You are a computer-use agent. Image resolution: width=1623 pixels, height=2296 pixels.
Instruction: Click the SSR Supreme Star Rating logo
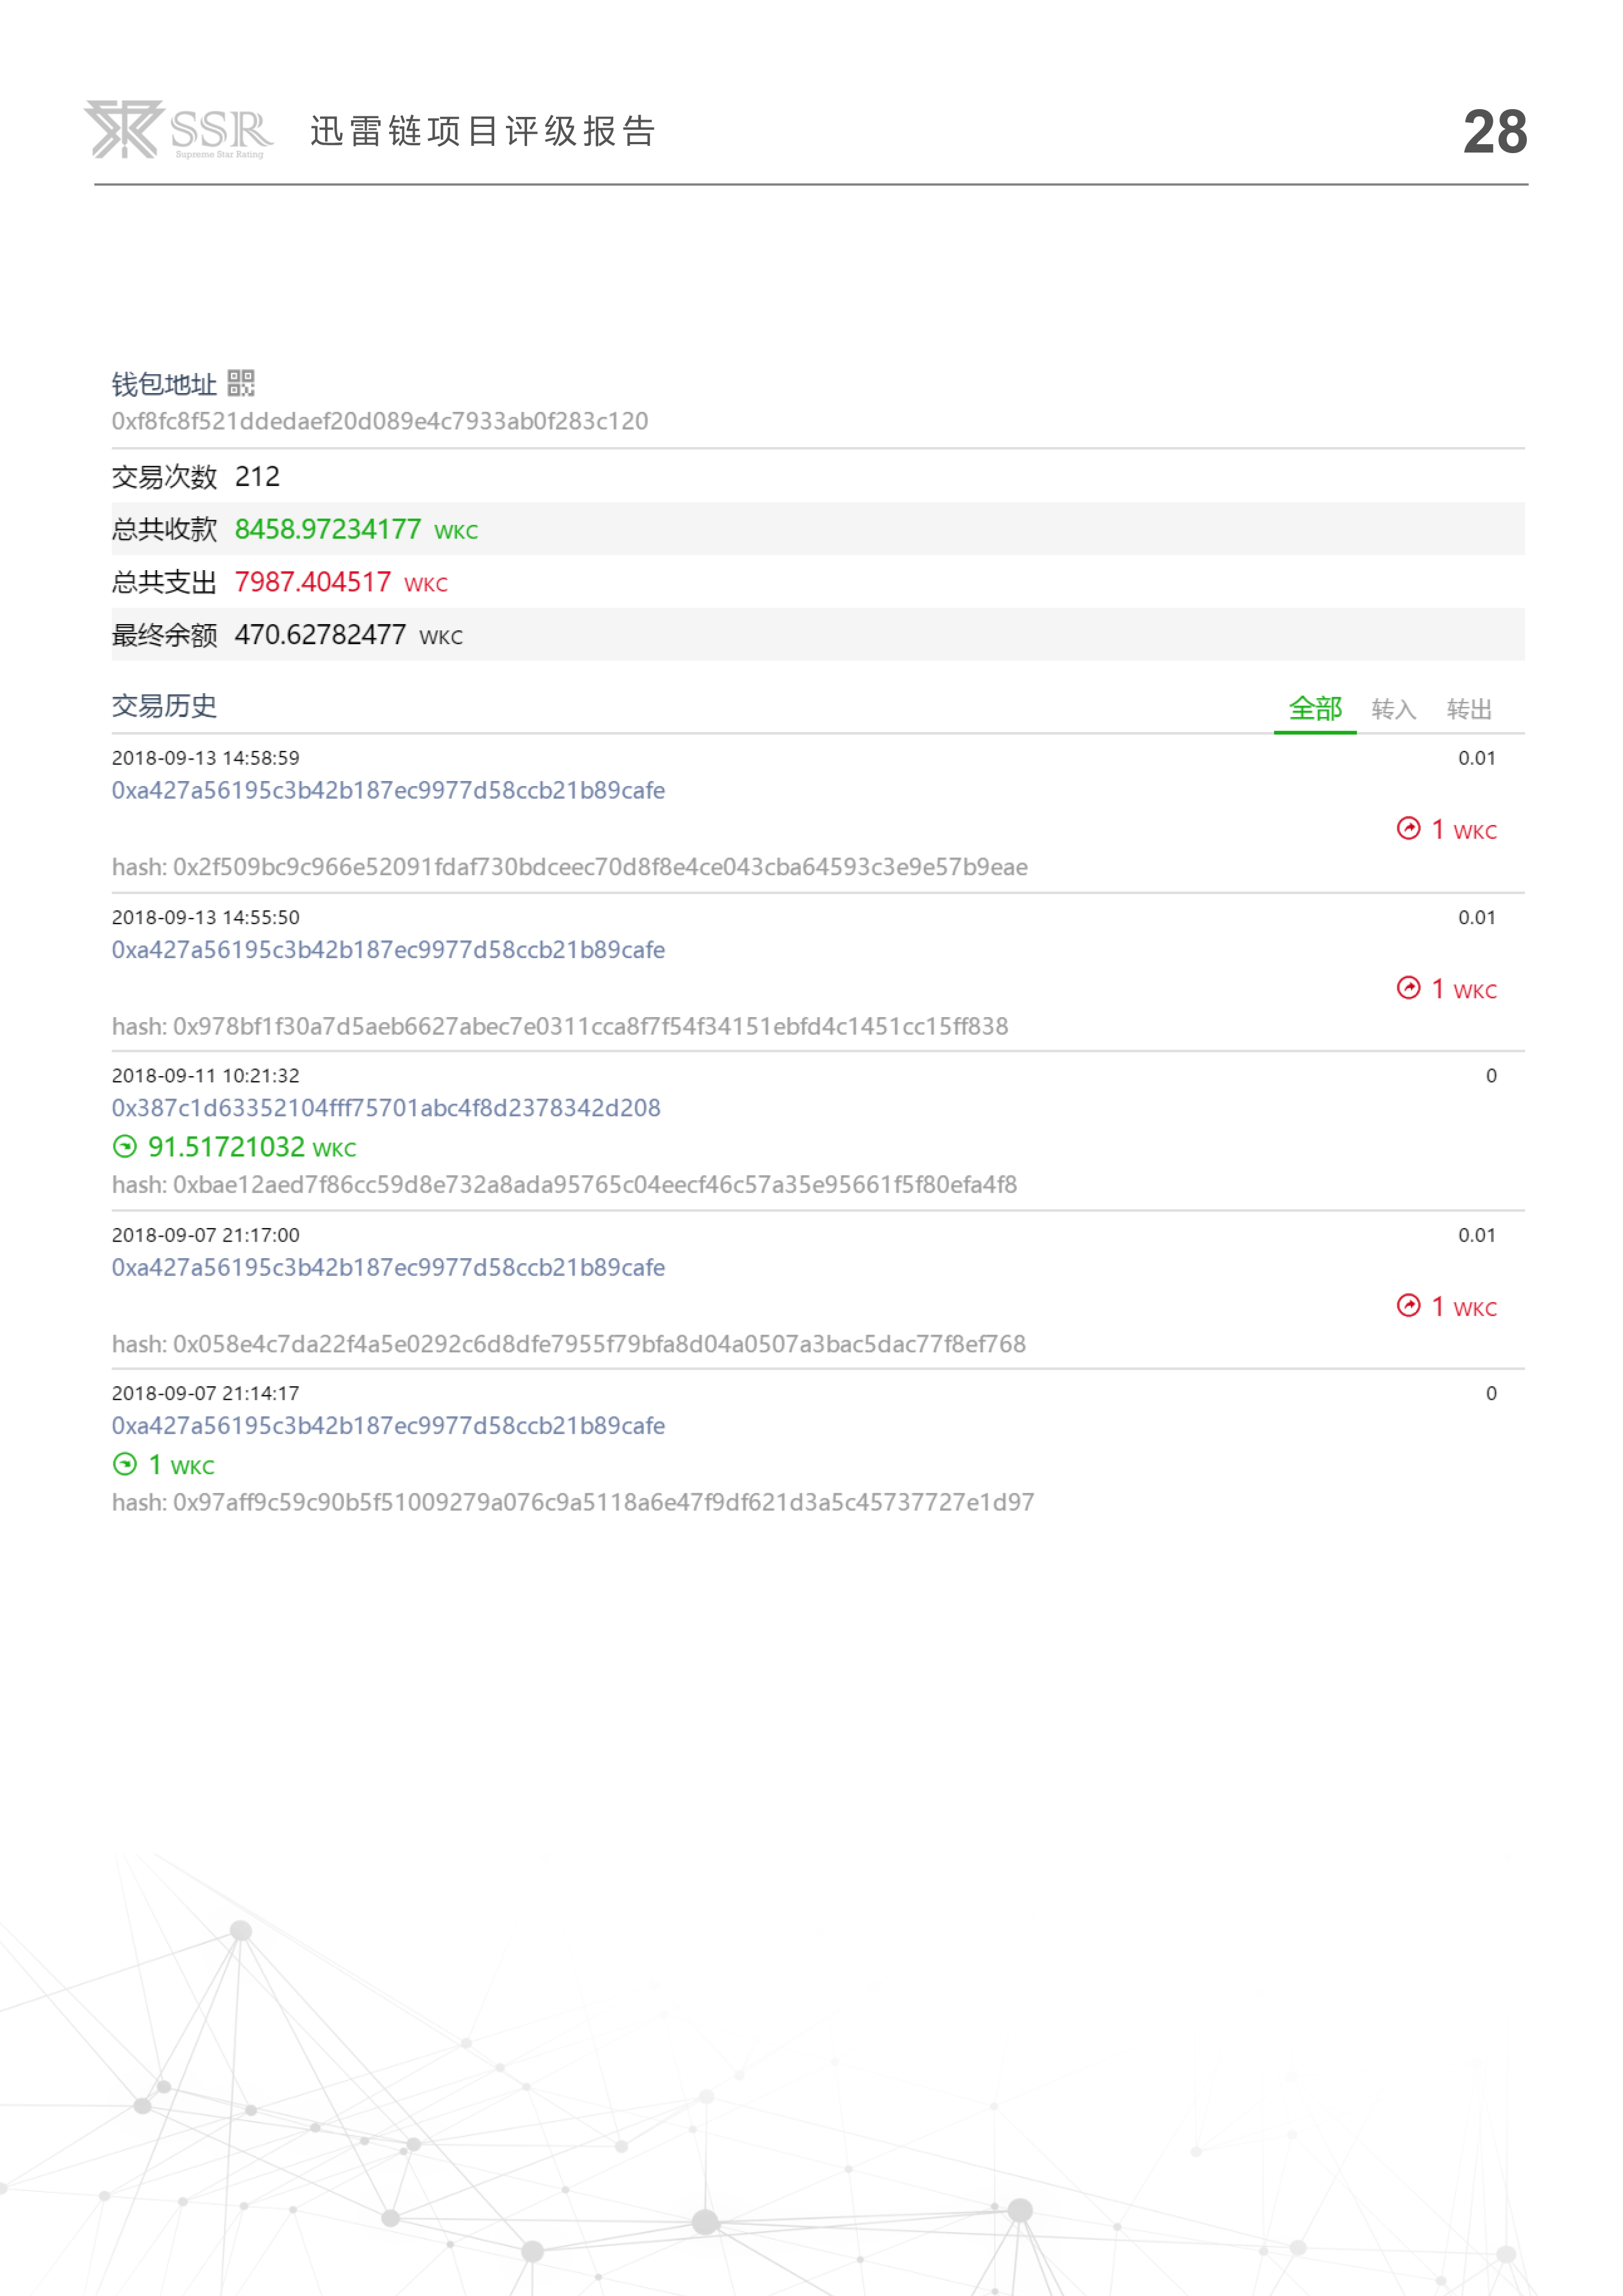178,130
